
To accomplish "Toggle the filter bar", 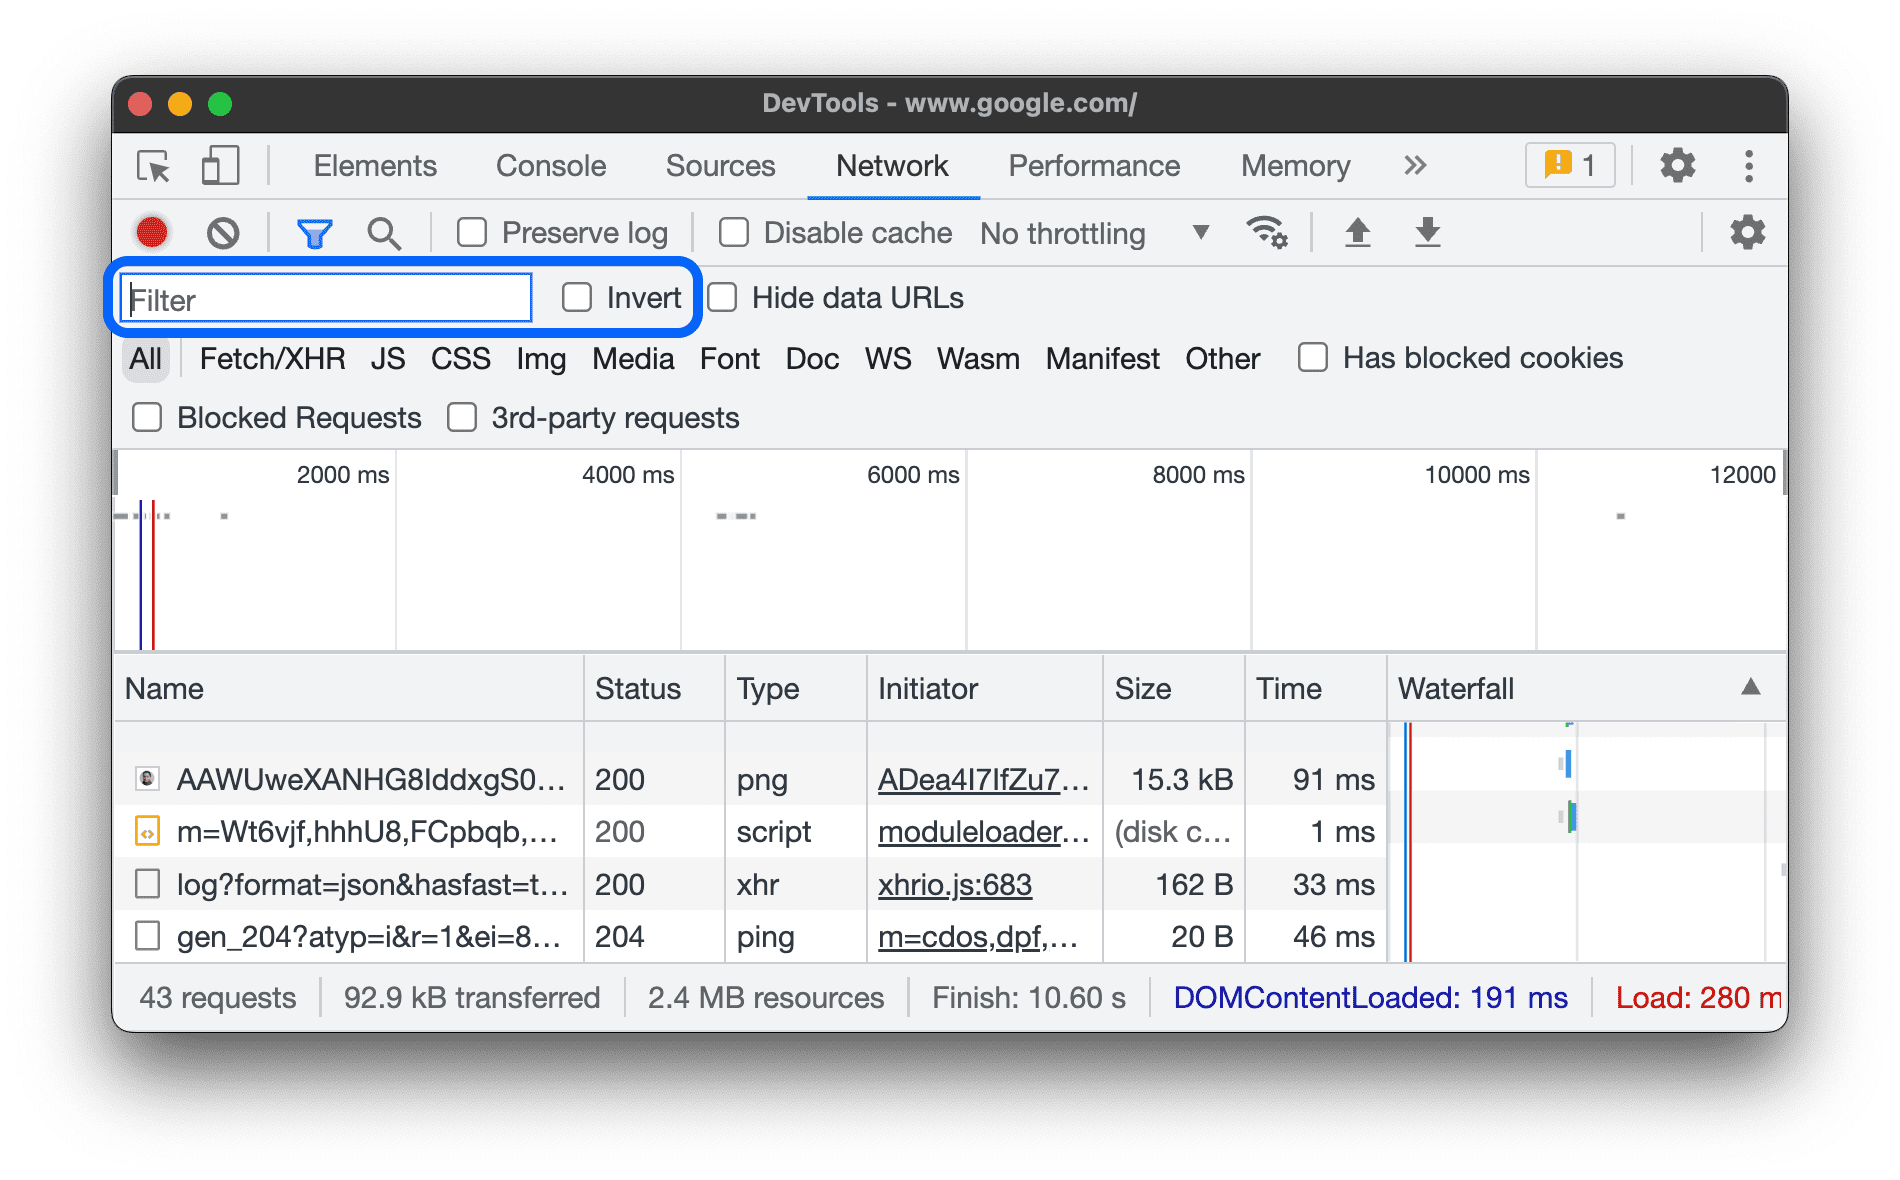I will [x=314, y=232].
